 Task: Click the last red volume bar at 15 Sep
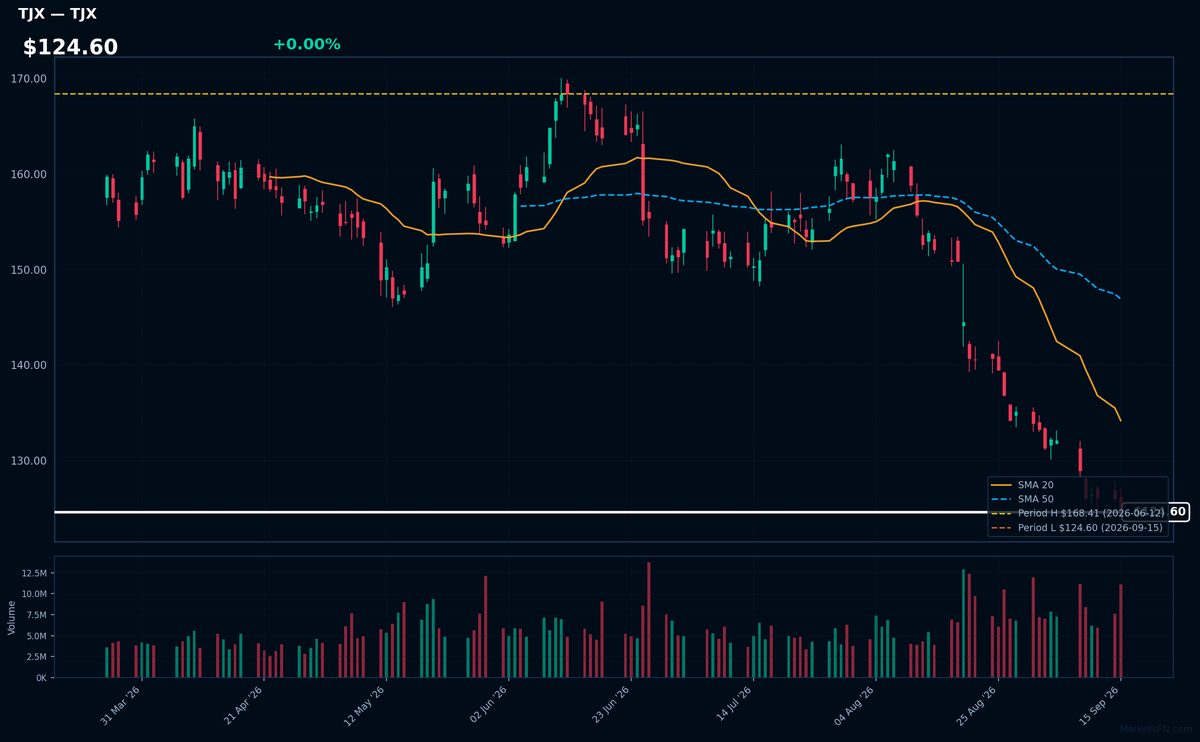point(1121,631)
